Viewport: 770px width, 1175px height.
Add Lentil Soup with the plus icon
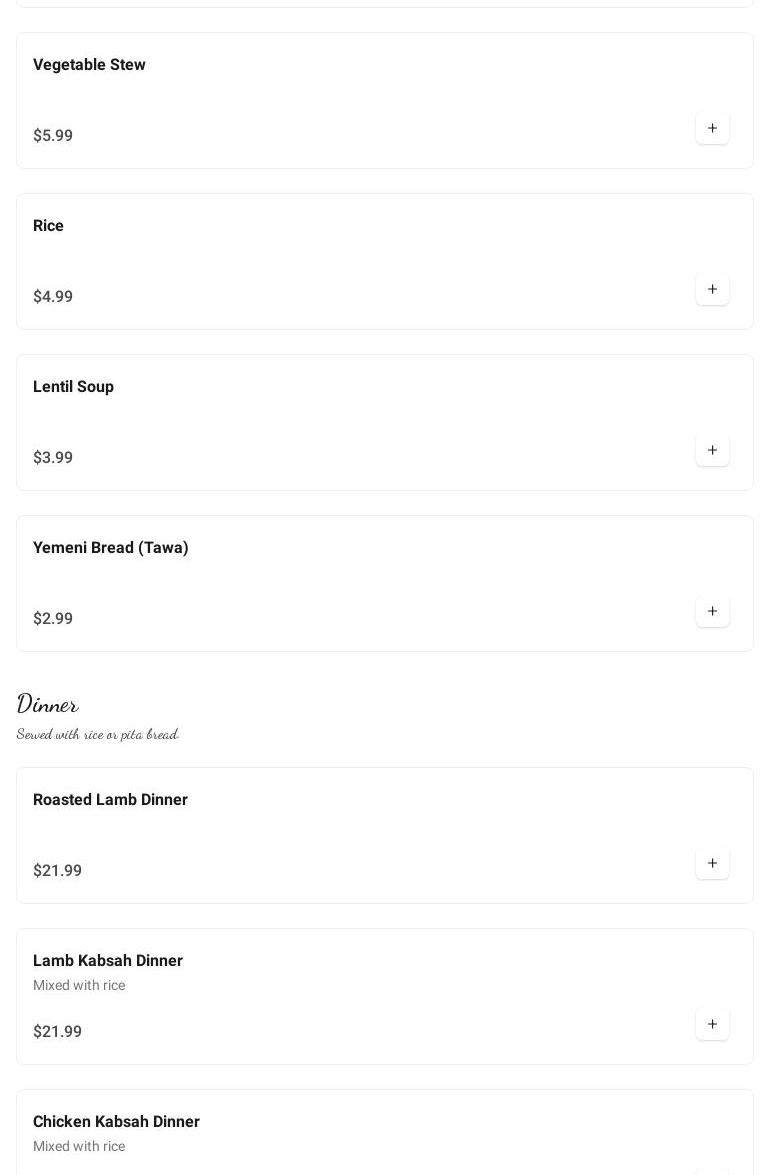[712, 450]
